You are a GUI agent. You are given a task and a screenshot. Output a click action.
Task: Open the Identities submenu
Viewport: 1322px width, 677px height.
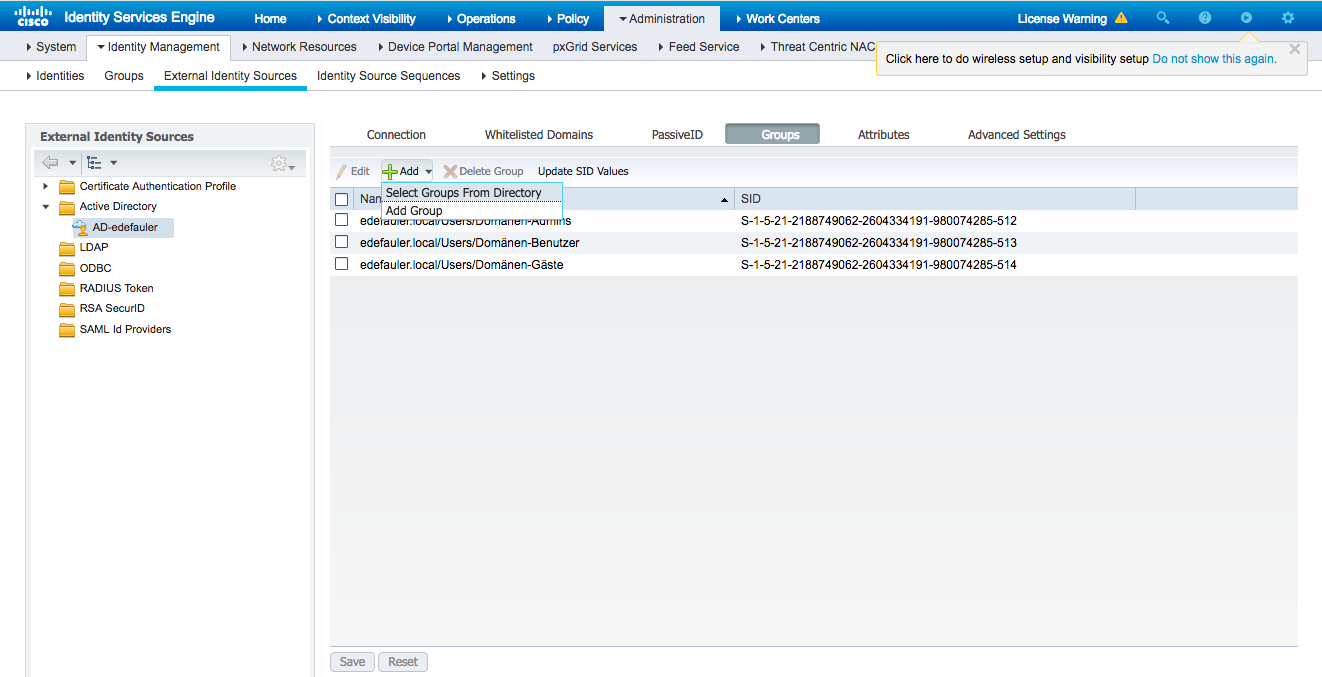click(55, 75)
